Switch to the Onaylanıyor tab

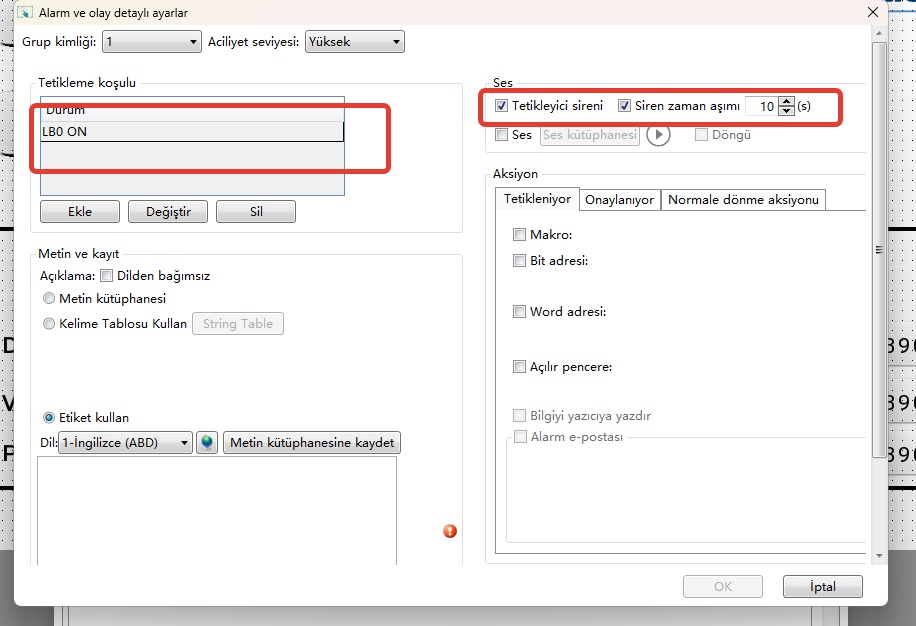click(x=619, y=200)
